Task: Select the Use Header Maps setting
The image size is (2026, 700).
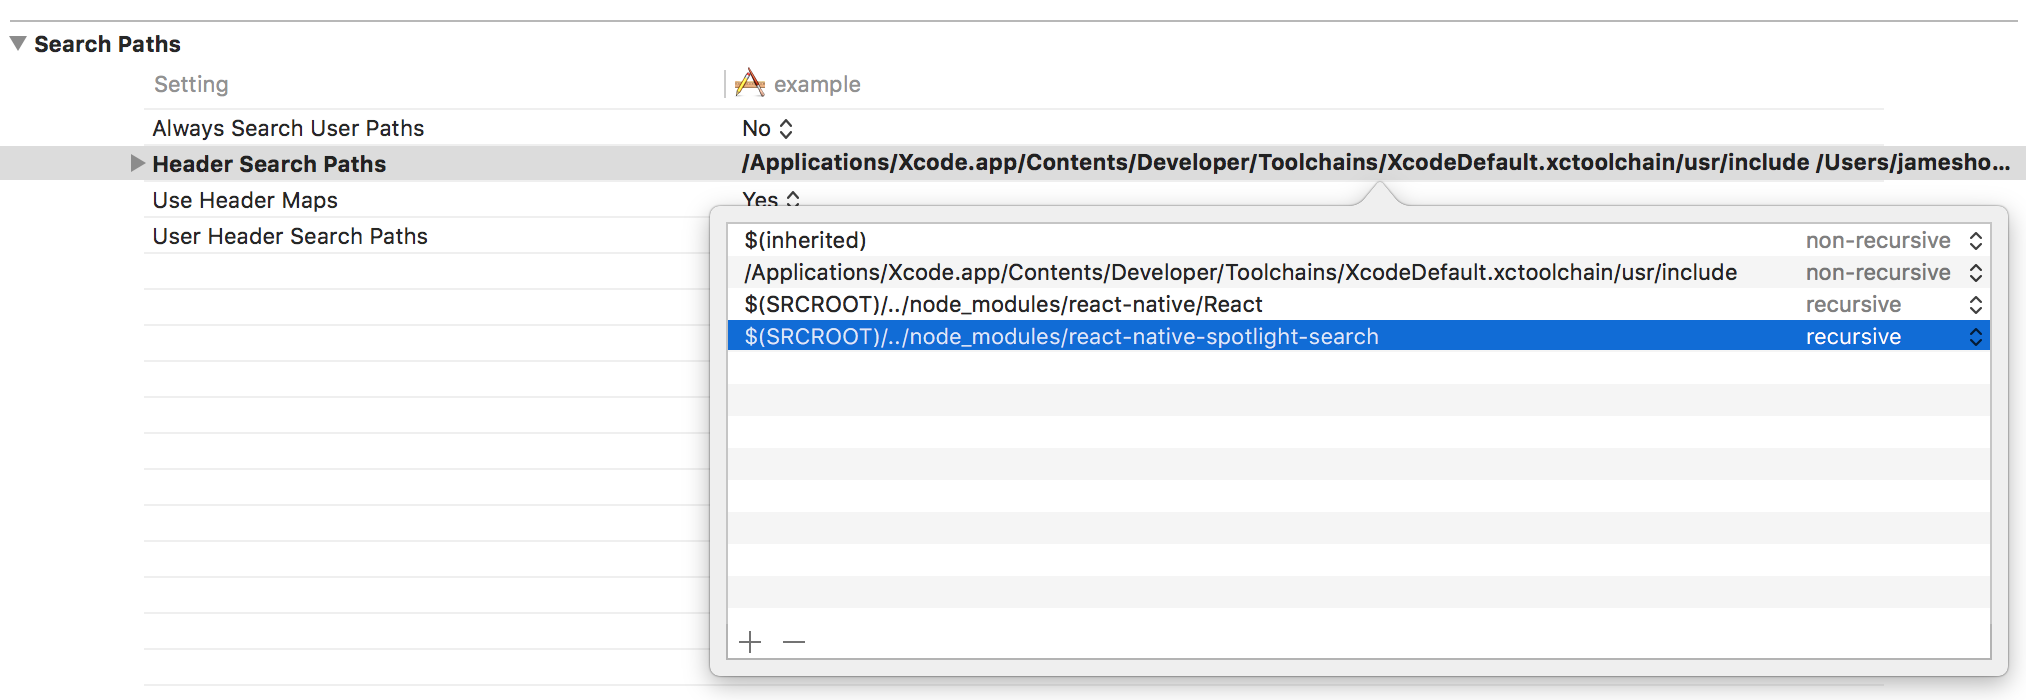Action: [x=245, y=200]
